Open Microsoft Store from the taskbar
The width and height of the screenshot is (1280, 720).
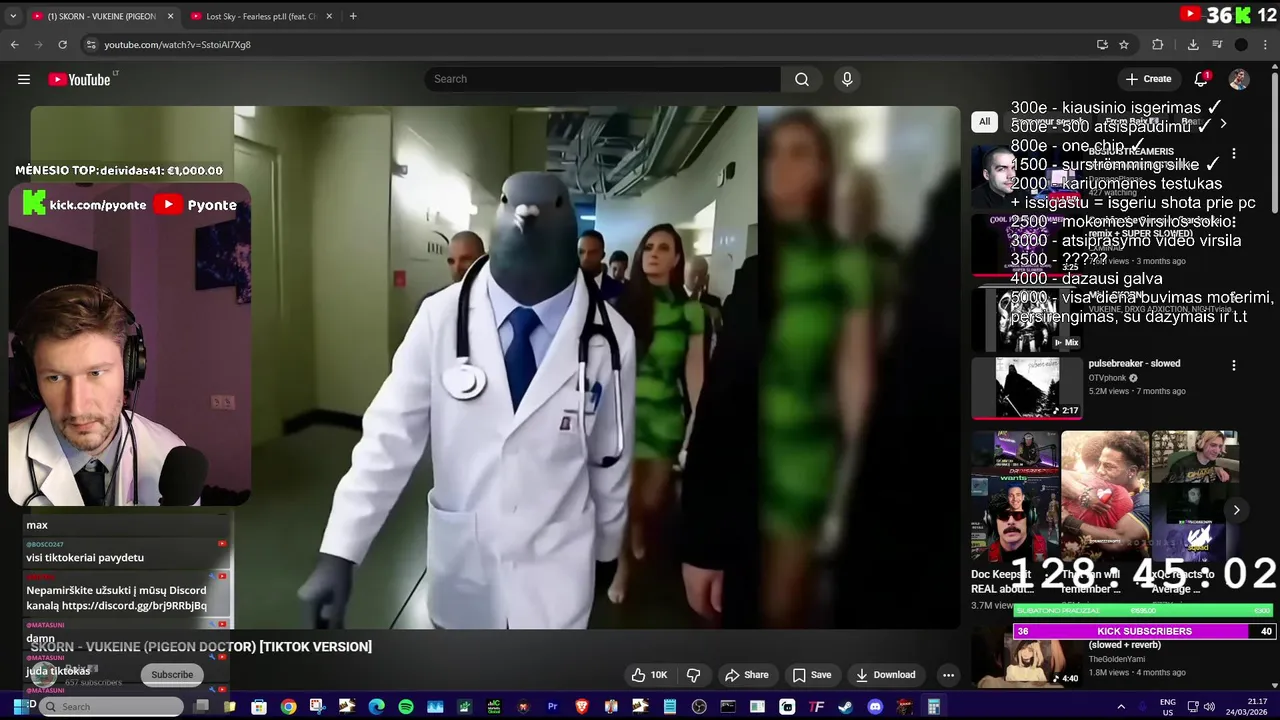click(x=259, y=707)
